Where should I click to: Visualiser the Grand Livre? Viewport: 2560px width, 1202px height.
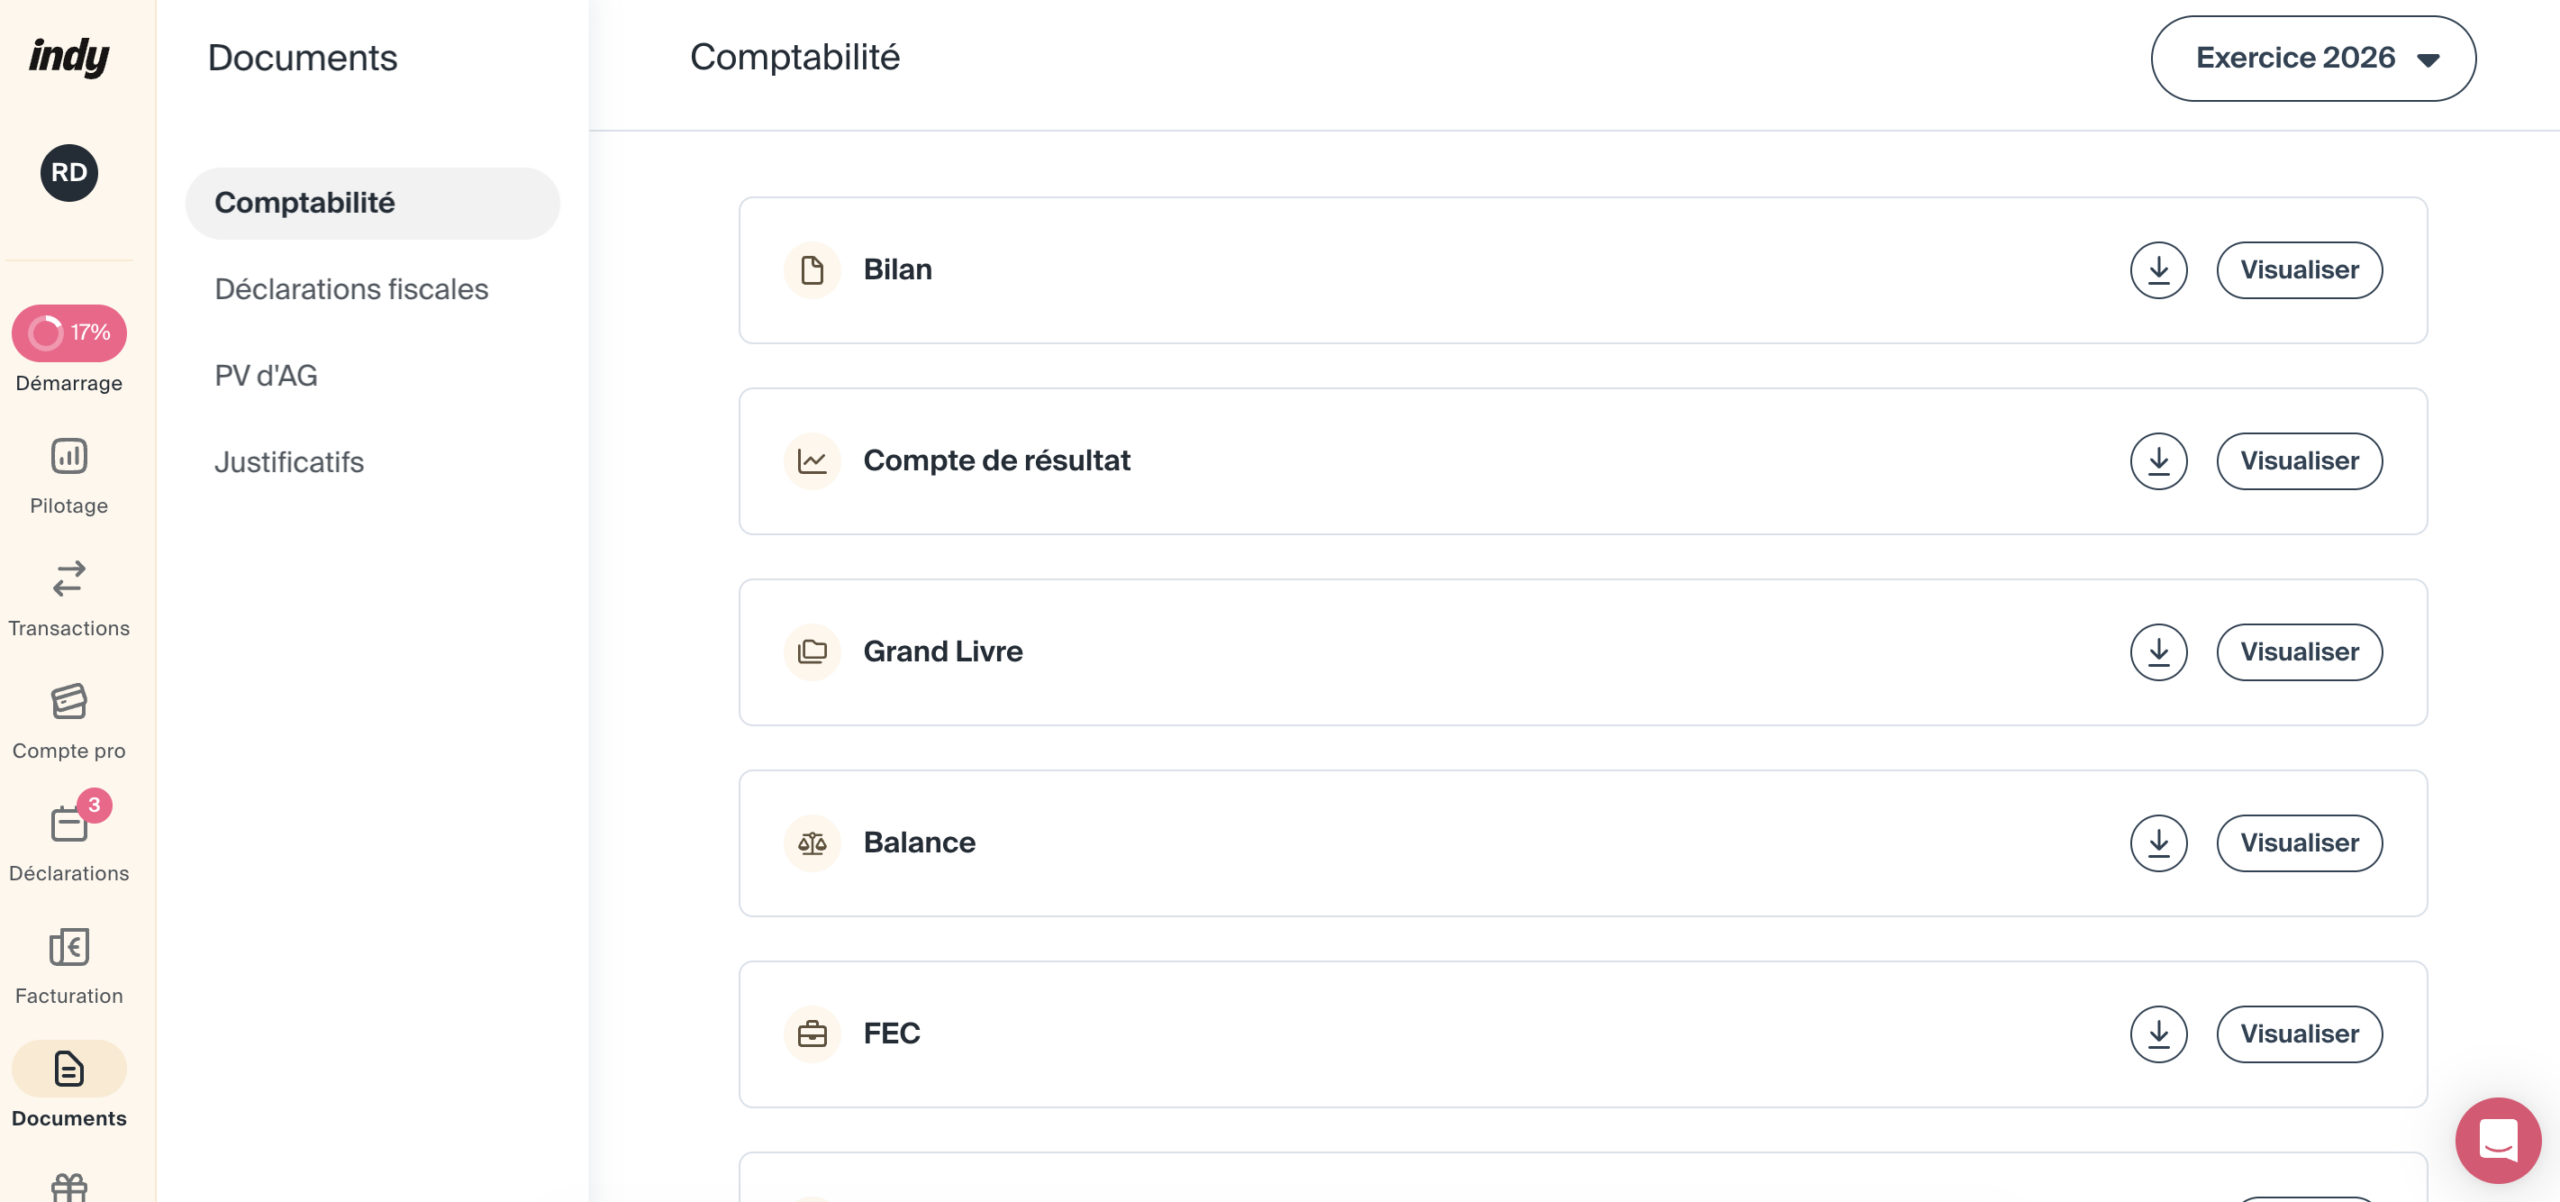point(2299,652)
